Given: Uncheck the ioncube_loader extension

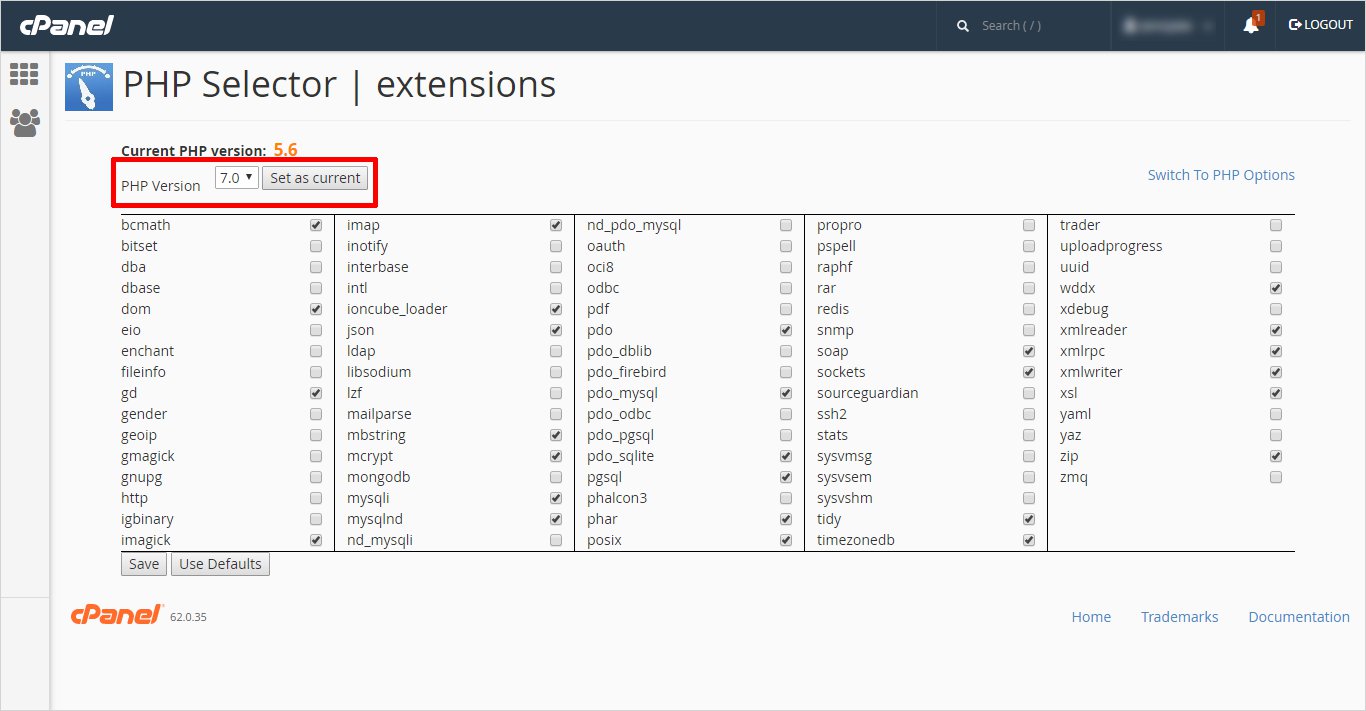Looking at the screenshot, I should coord(556,309).
